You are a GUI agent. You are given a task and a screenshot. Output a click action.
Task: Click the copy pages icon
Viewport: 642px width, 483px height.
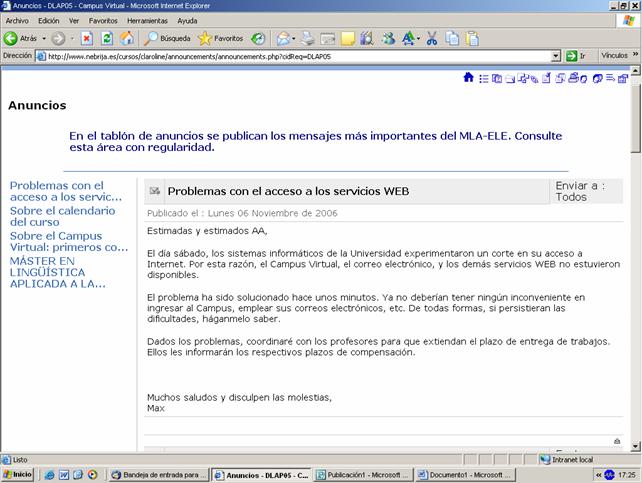[x=452, y=38]
